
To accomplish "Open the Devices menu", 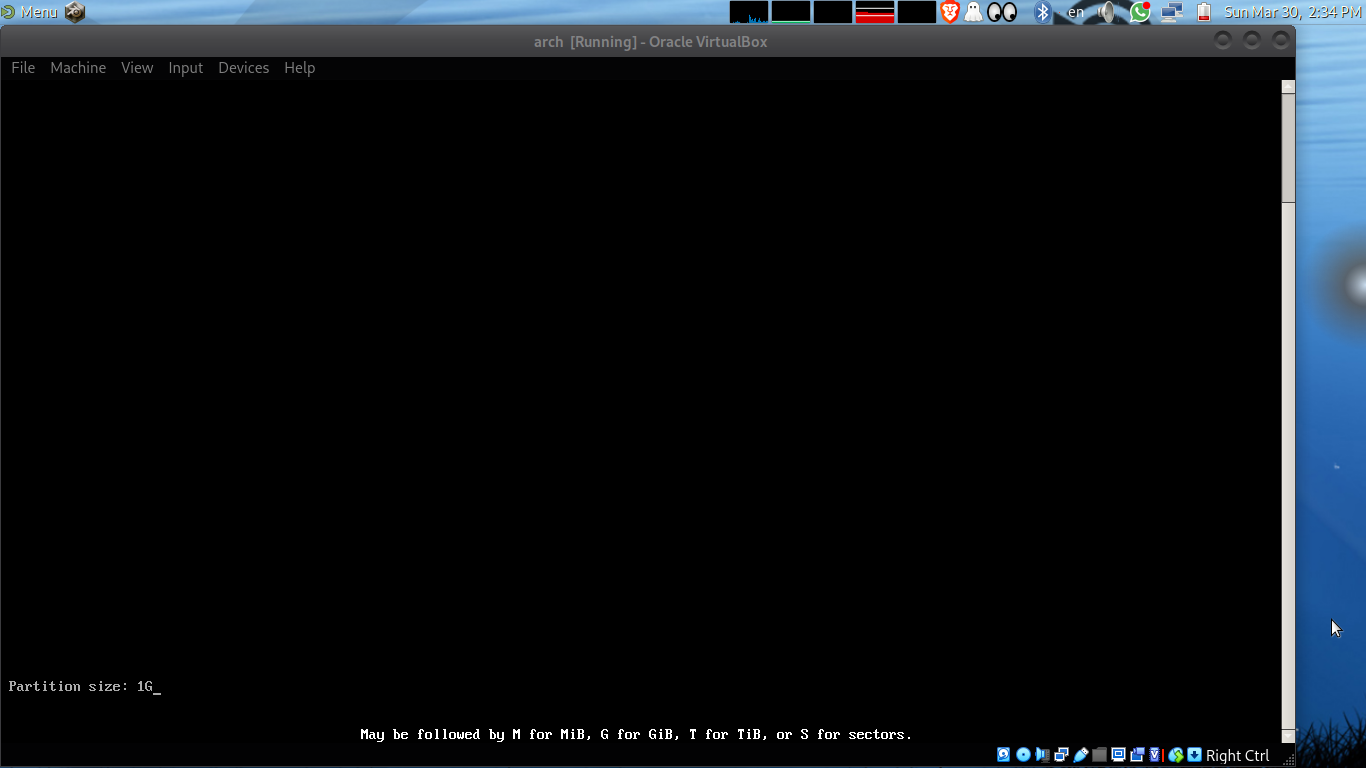I will [244, 68].
